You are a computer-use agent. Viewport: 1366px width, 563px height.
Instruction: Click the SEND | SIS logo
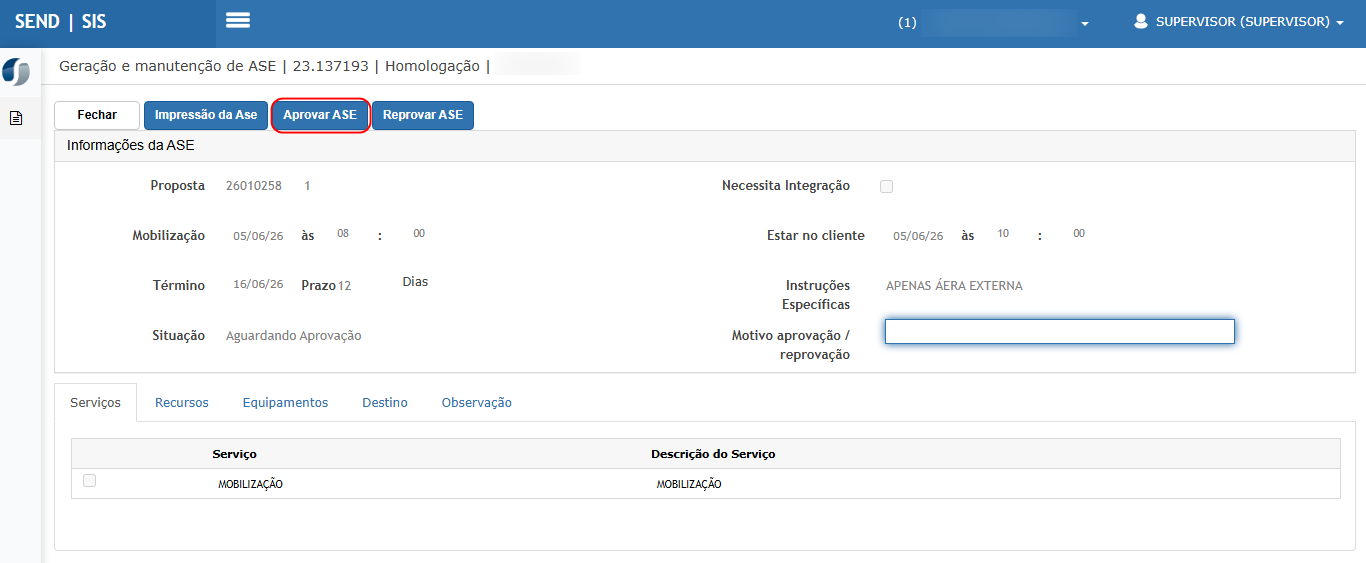point(61,21)
